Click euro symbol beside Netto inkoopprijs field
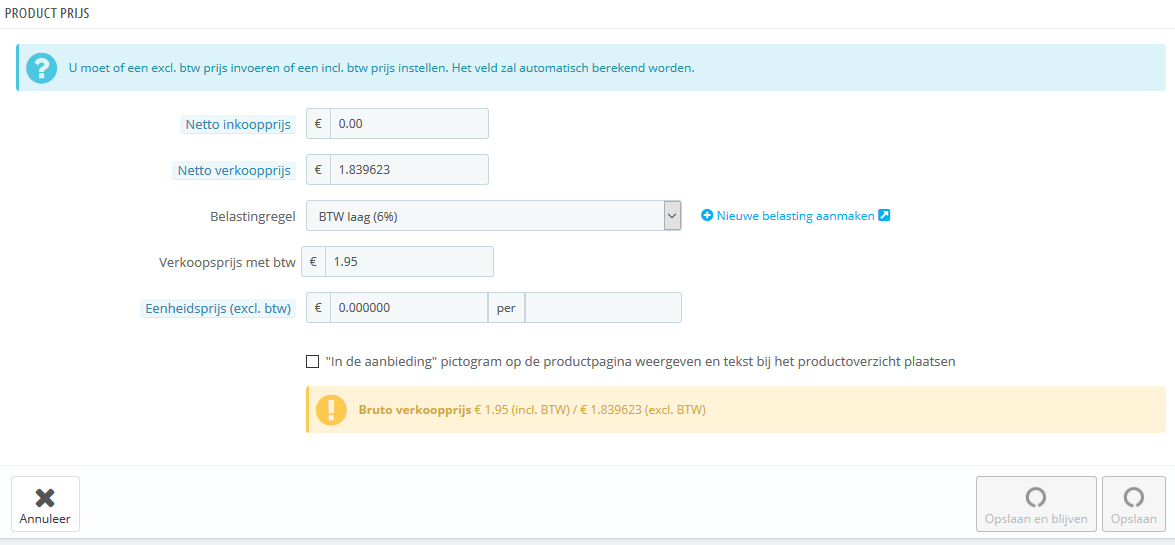 point(318,124)
